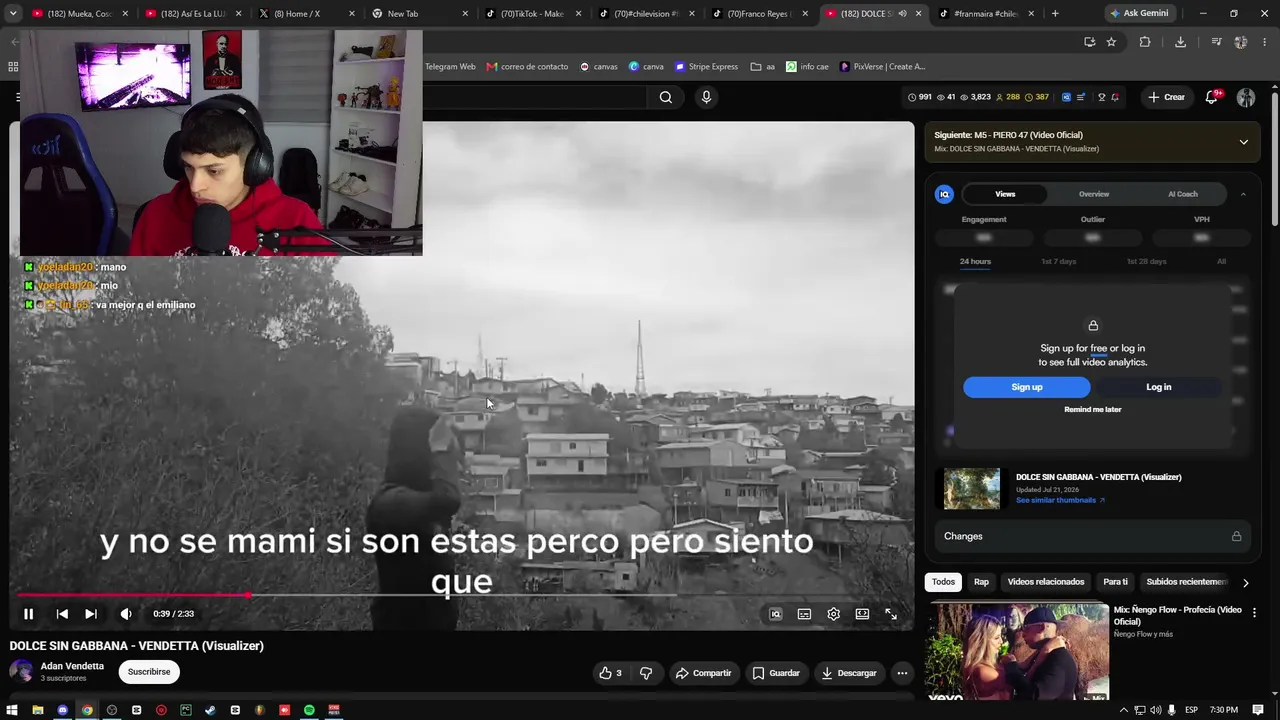Open the PixVerse bookmark

882,67
